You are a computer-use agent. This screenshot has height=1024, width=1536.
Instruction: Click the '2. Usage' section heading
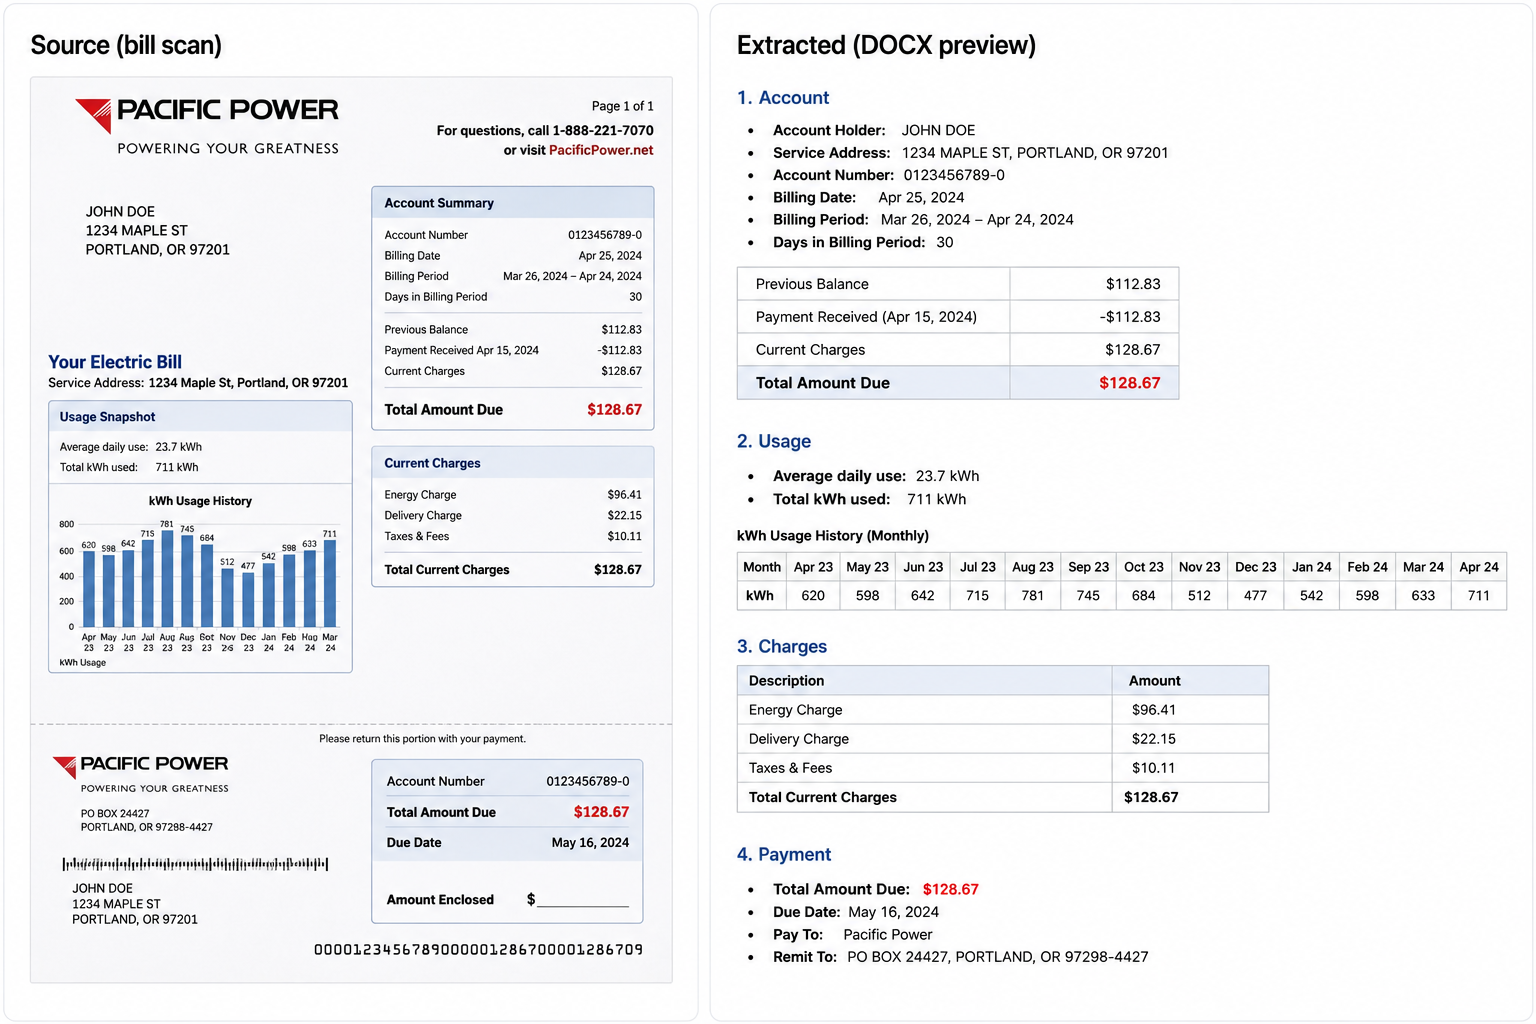point(774,442)
